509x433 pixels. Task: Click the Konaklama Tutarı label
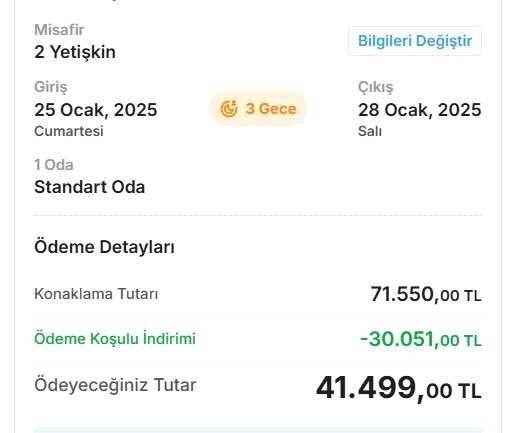coord(96,294)
